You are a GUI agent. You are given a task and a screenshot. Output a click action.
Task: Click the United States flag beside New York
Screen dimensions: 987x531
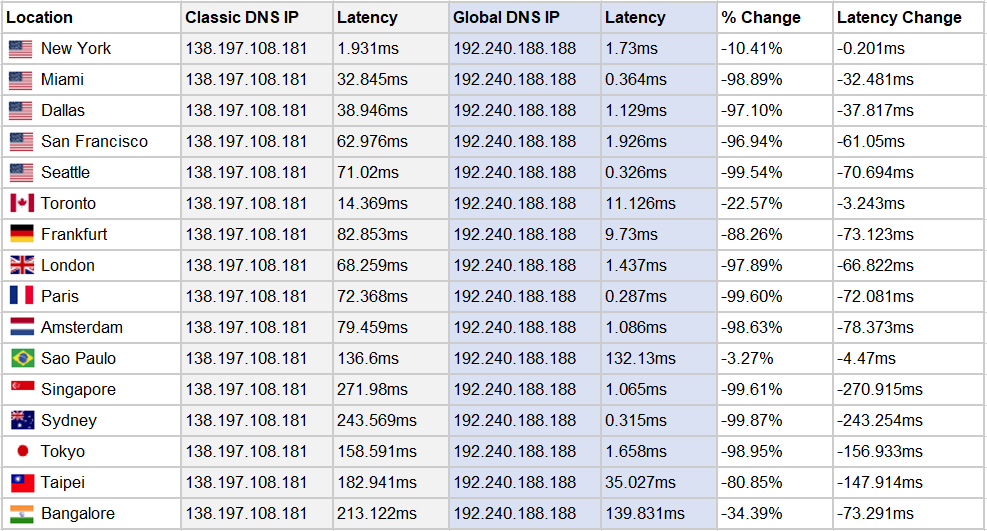[x=21, y=49]
